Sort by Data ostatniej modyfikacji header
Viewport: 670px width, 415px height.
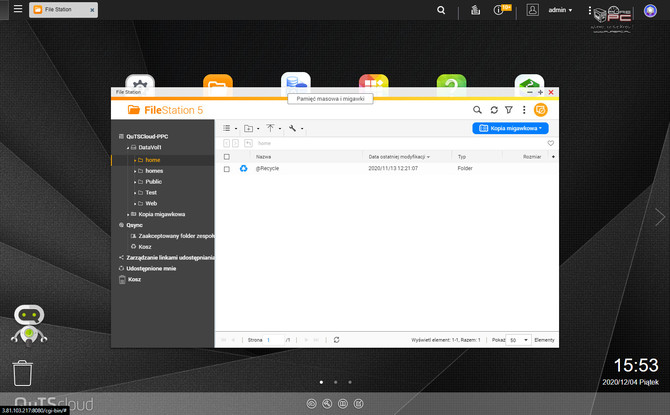(399, 157)
